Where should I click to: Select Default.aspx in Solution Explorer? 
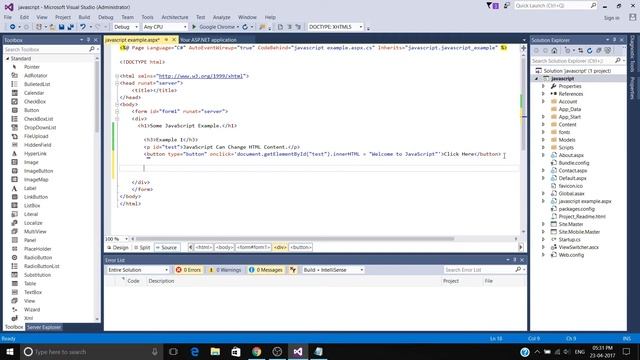572,178
